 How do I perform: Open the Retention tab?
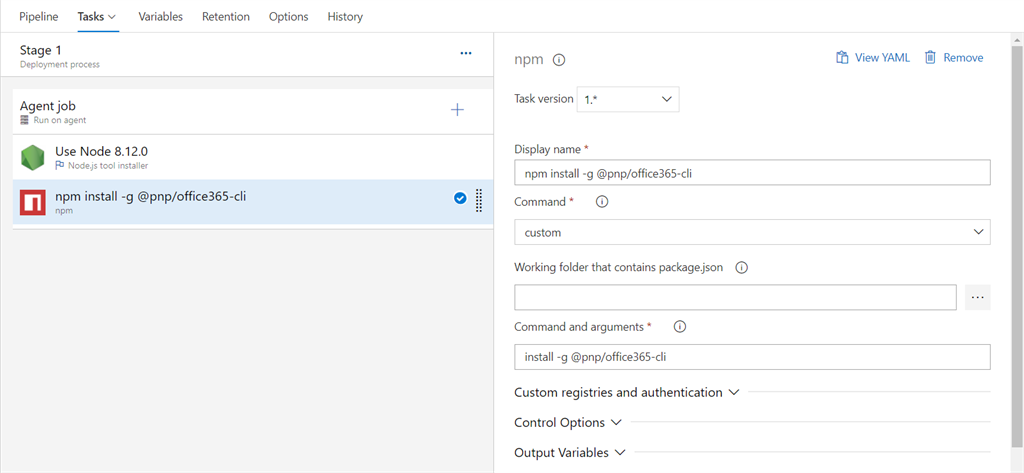point(226,16)
